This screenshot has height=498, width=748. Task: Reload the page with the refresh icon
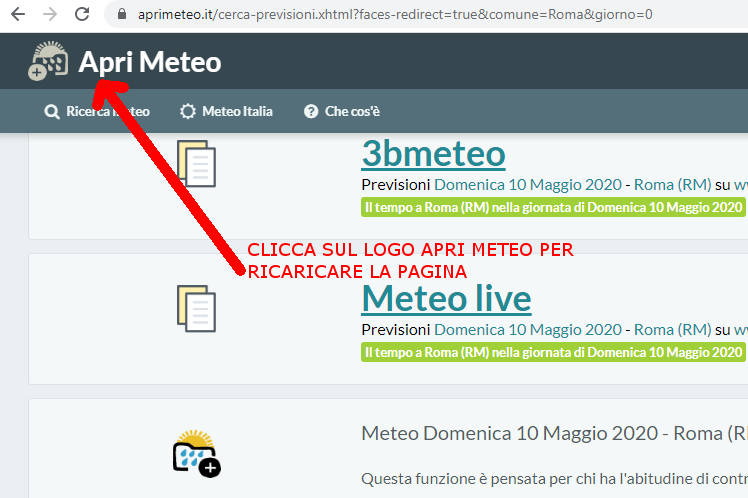tap(82, 14)
